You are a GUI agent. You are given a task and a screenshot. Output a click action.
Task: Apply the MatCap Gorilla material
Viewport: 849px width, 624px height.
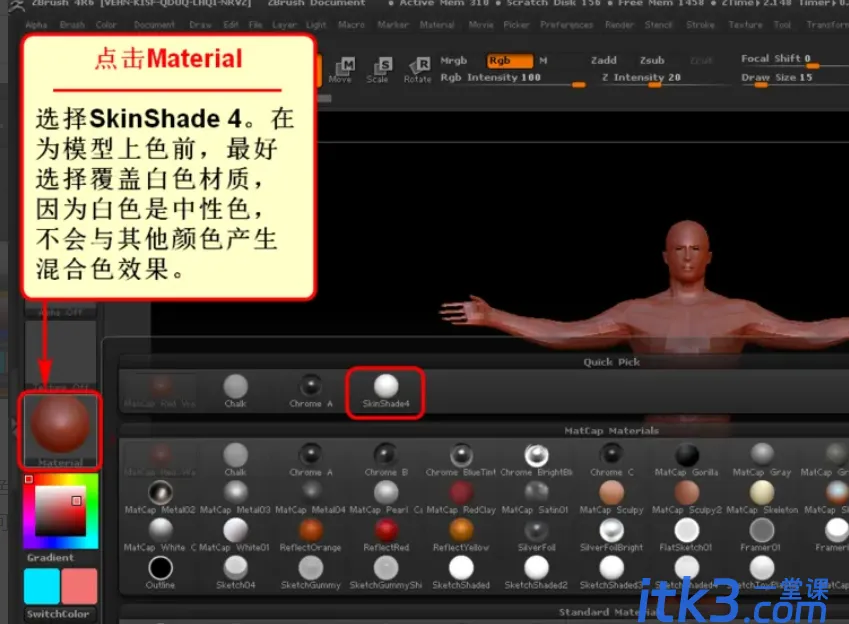[687, 460]
